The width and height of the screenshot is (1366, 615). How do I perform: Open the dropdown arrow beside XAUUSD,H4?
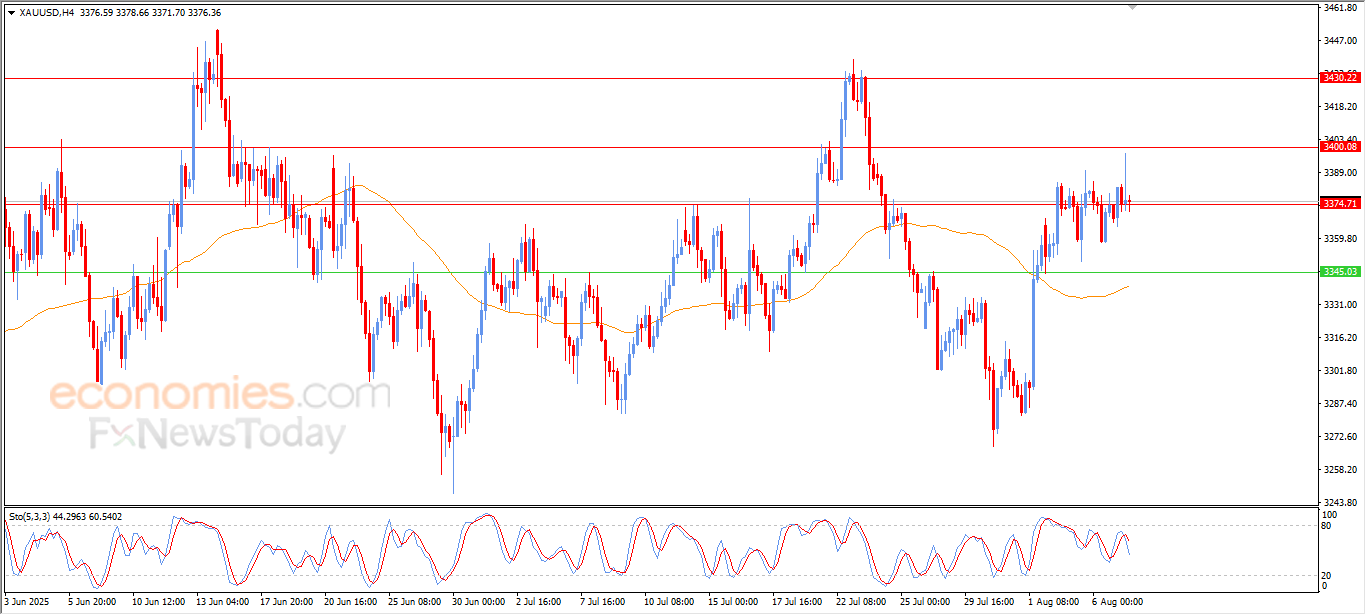coord(11,13)
